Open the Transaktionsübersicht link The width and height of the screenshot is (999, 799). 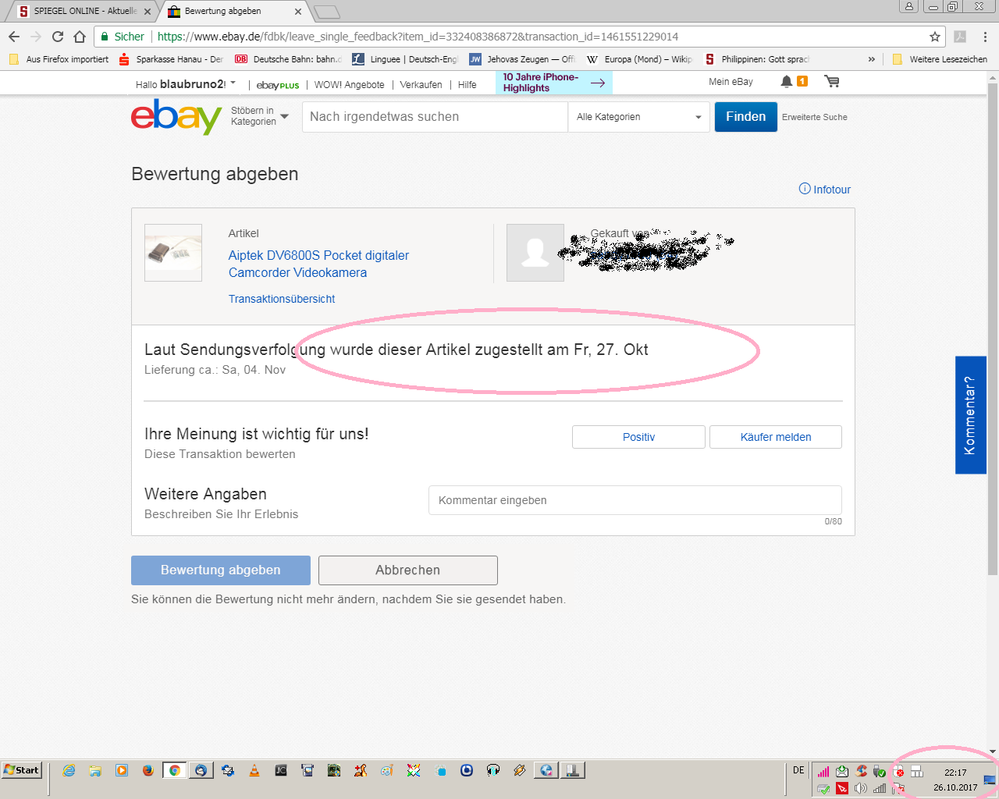tap(281, 298)
